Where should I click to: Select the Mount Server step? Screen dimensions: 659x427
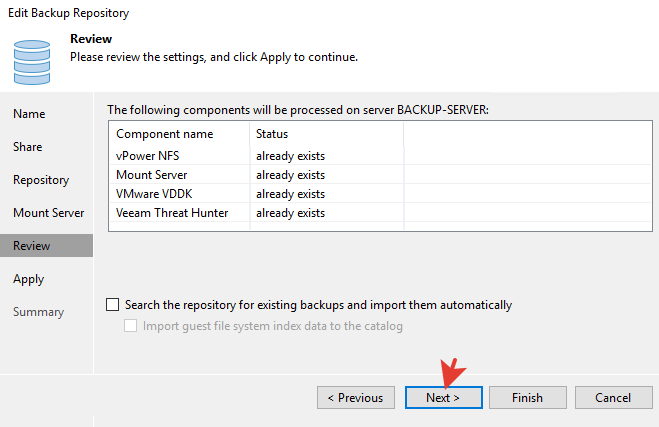click(x=48, y=213)
